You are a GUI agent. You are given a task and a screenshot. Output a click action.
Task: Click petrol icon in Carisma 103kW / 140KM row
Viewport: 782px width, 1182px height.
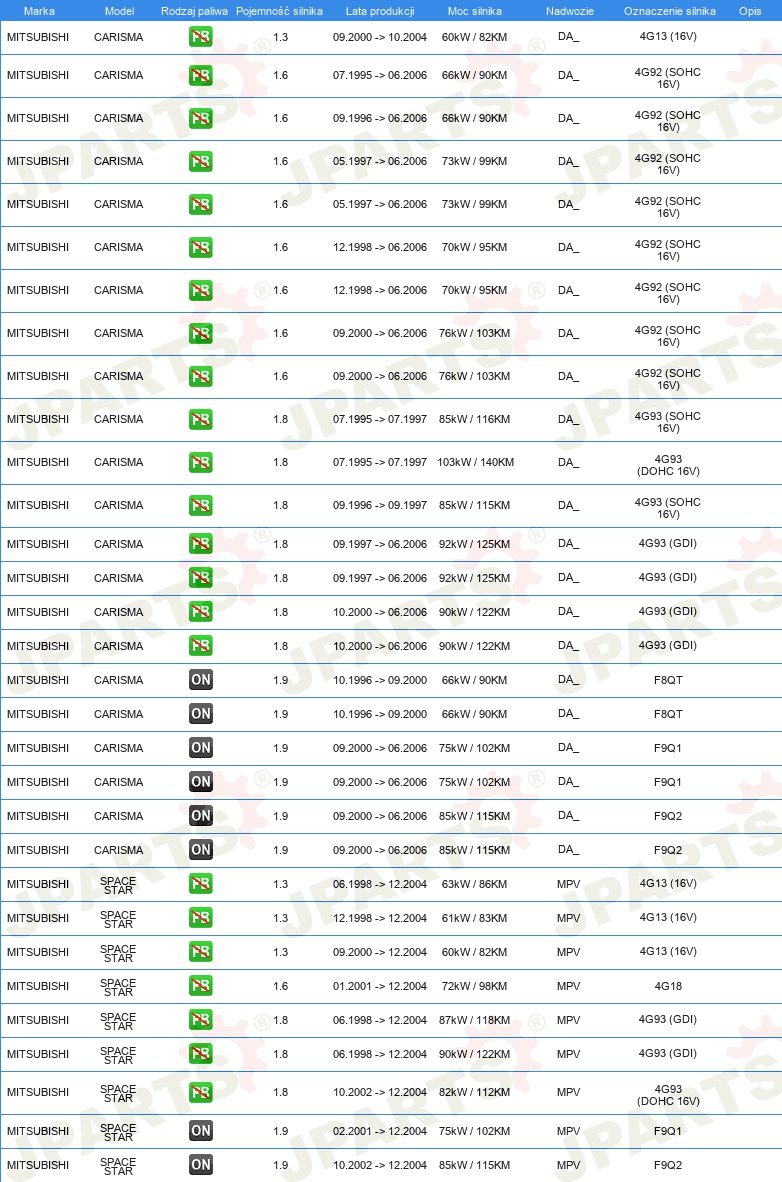coord(201,462)
